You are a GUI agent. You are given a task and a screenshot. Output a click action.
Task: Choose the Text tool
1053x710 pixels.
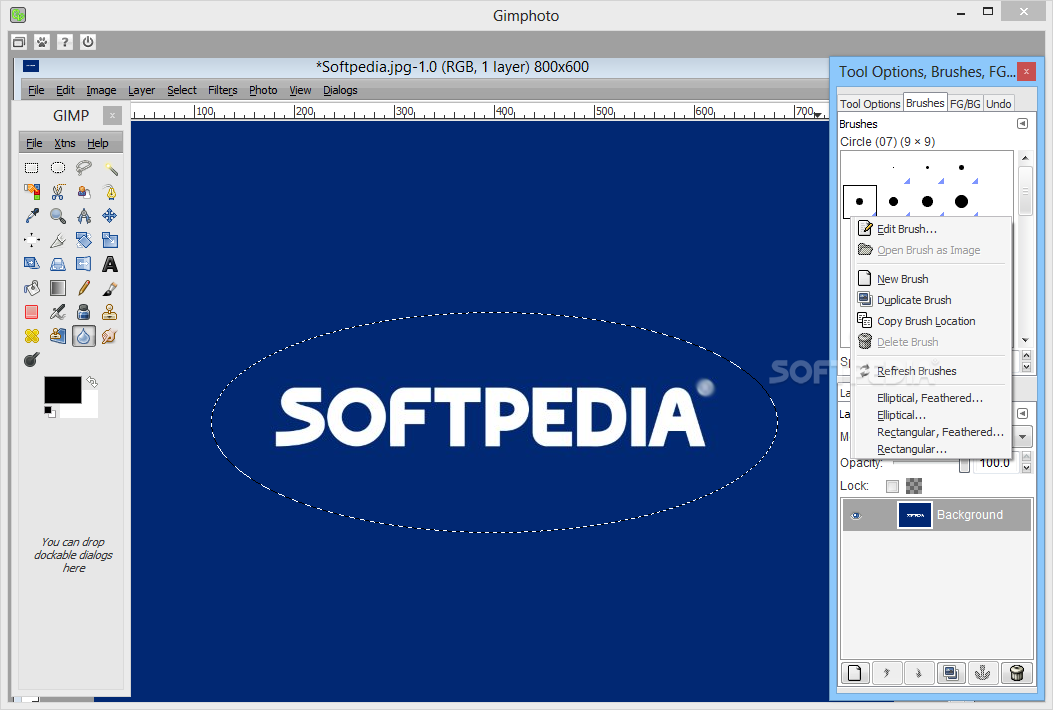point(110,264)
